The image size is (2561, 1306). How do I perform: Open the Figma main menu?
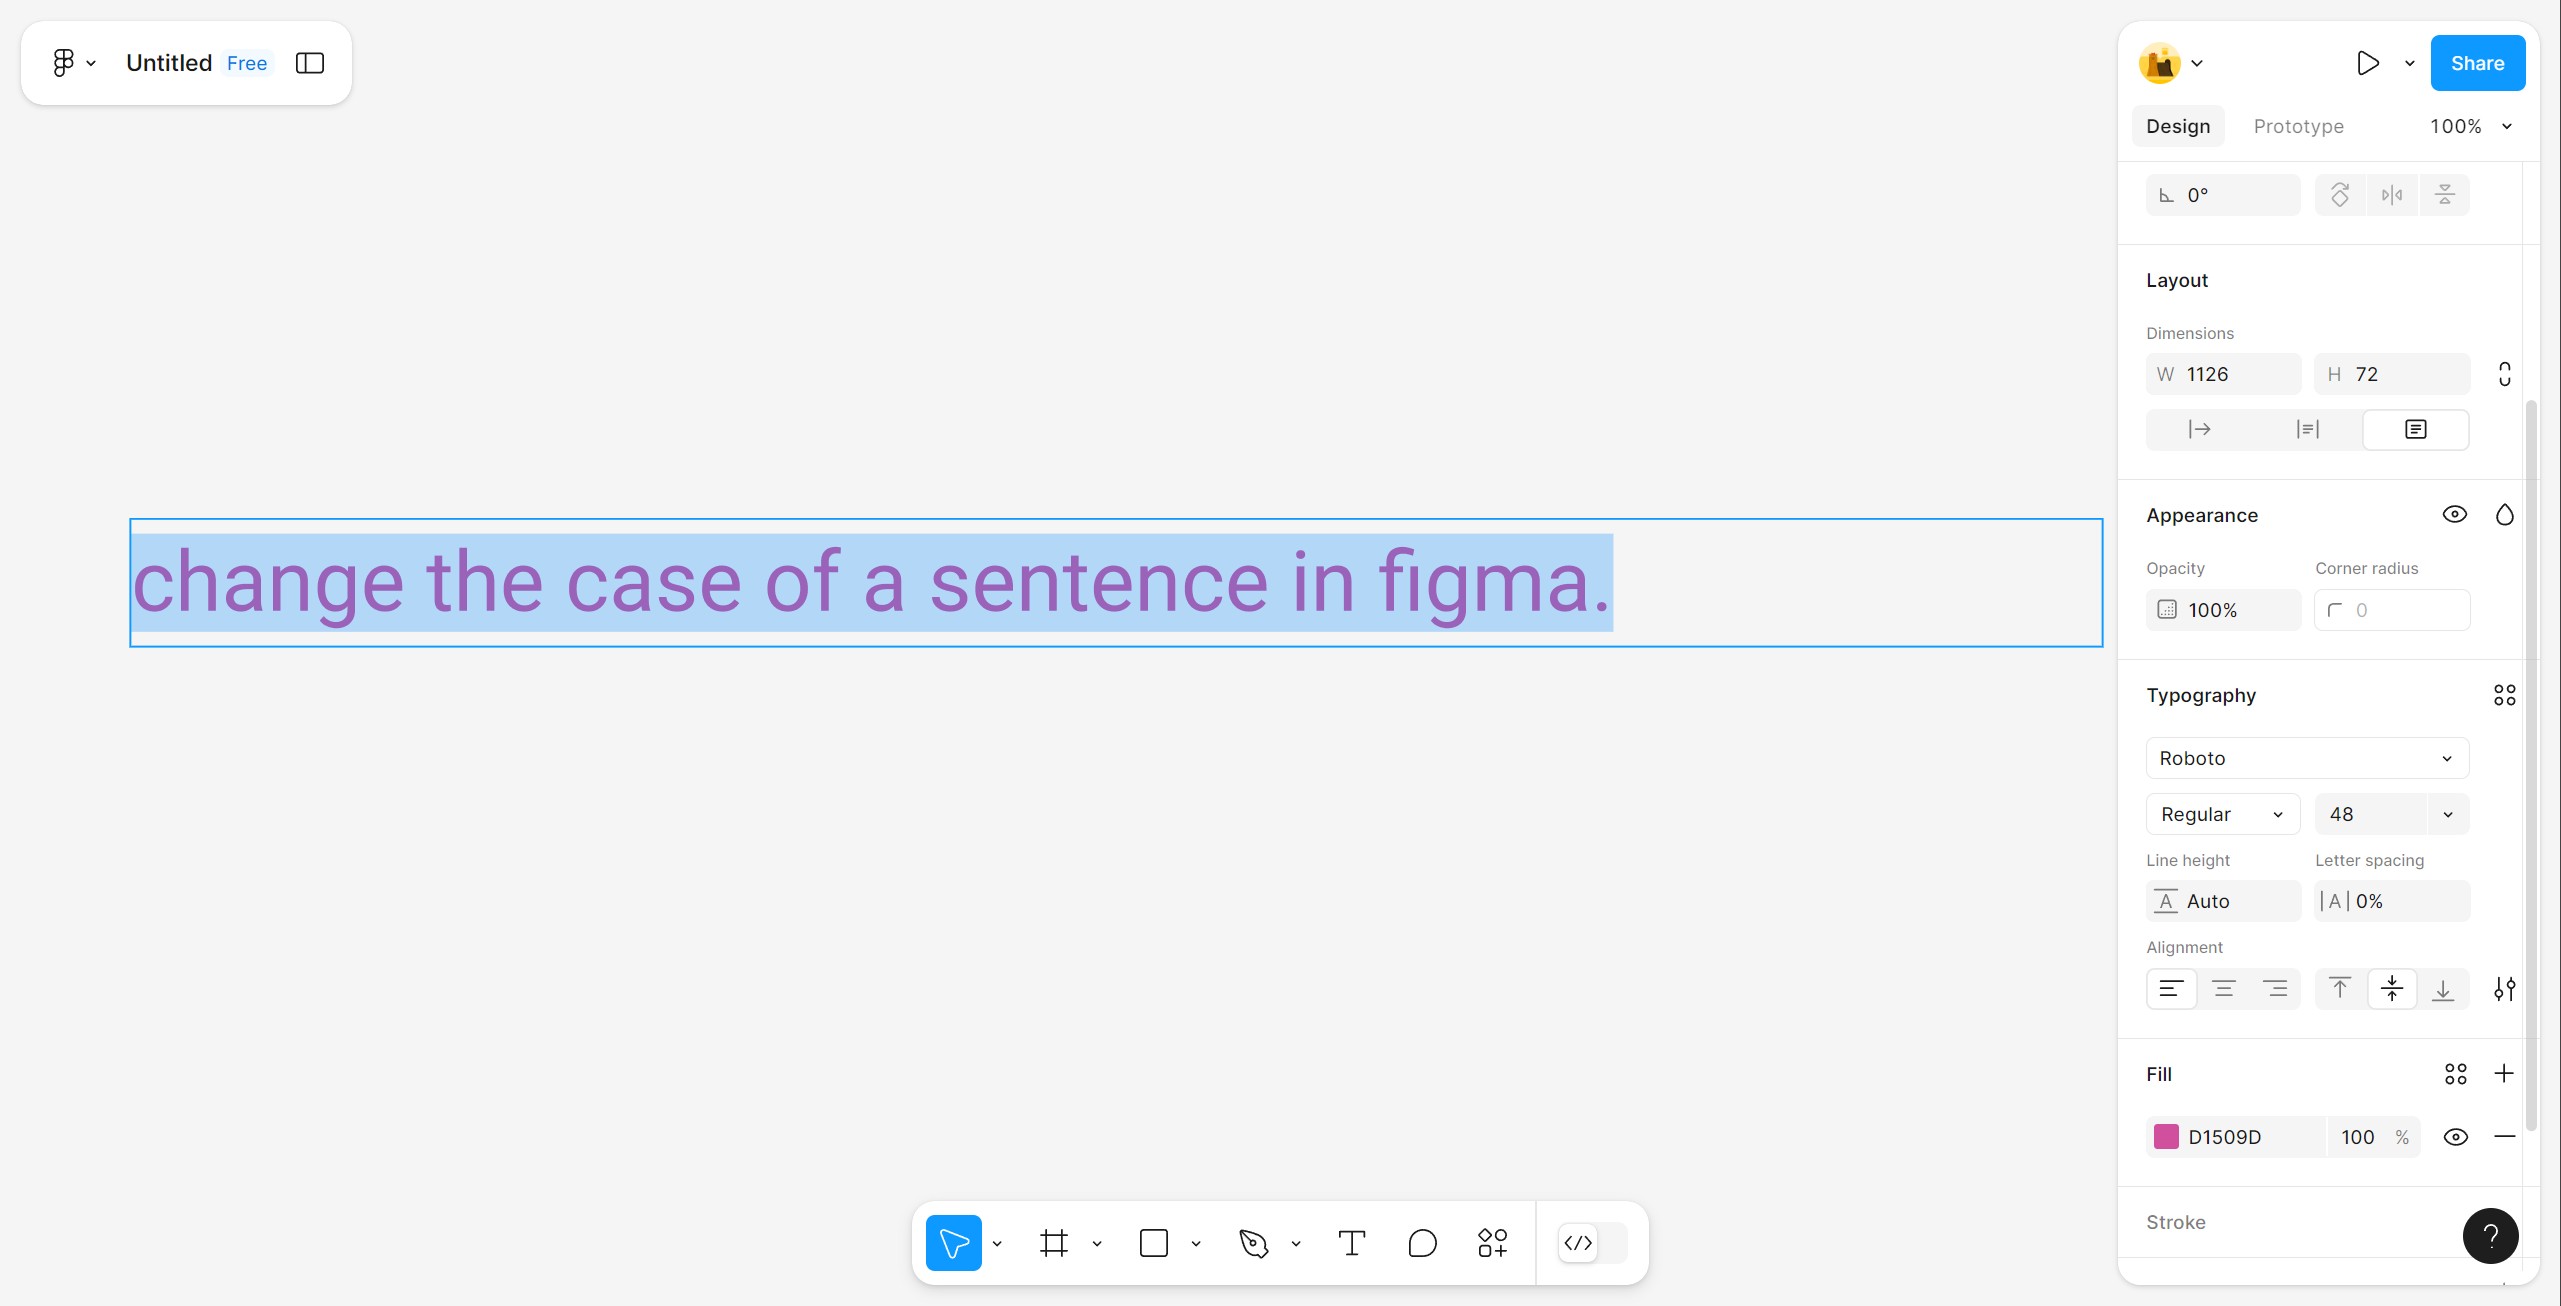coord(74,63)
